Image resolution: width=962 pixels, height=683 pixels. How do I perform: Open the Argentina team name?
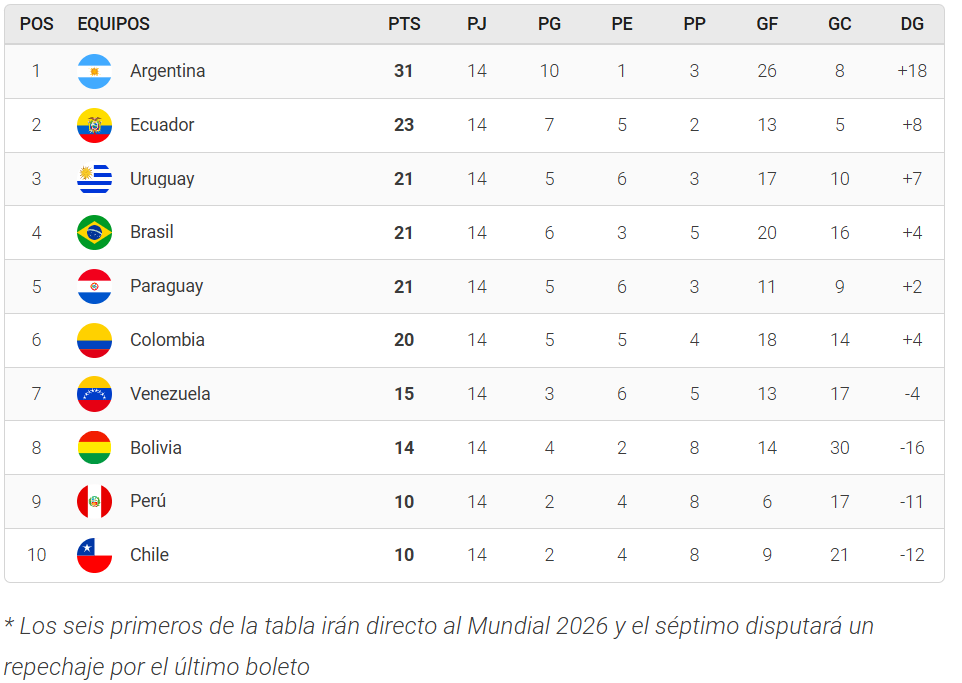point(167,71)
